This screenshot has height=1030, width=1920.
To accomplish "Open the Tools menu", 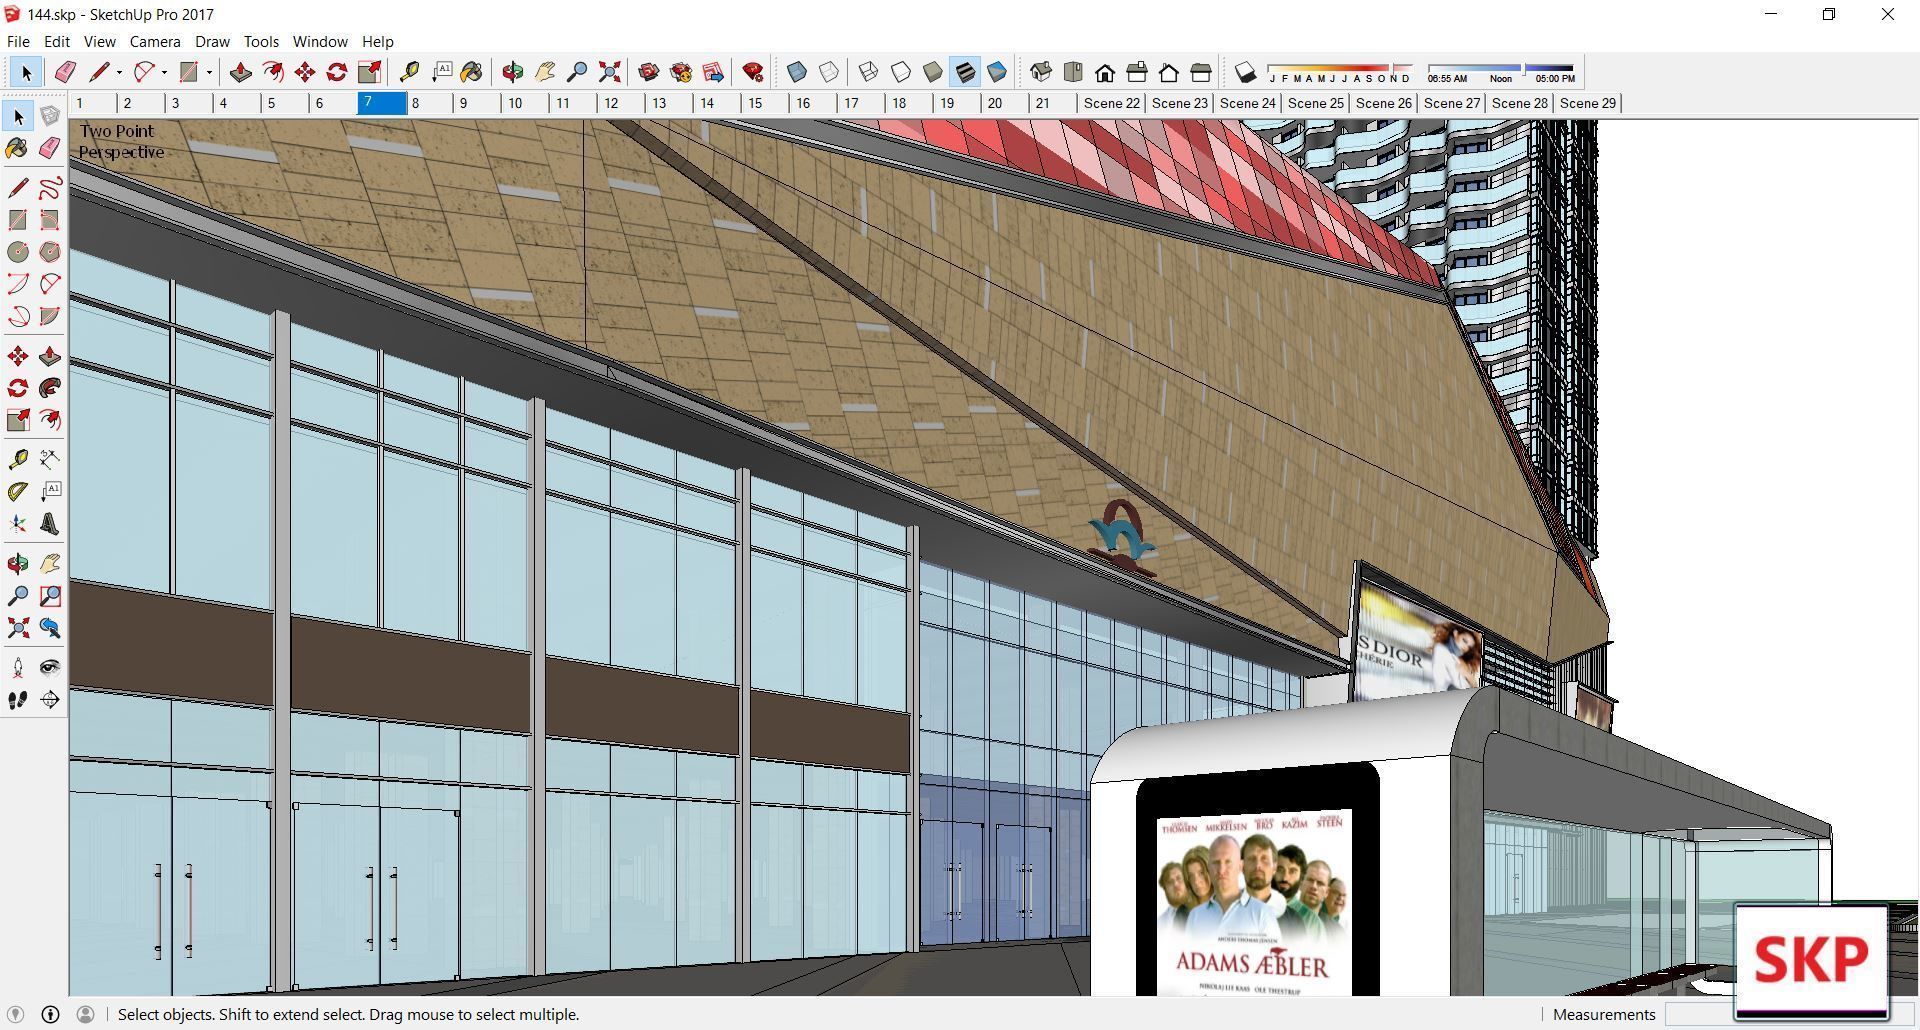I will click(261, 41).
